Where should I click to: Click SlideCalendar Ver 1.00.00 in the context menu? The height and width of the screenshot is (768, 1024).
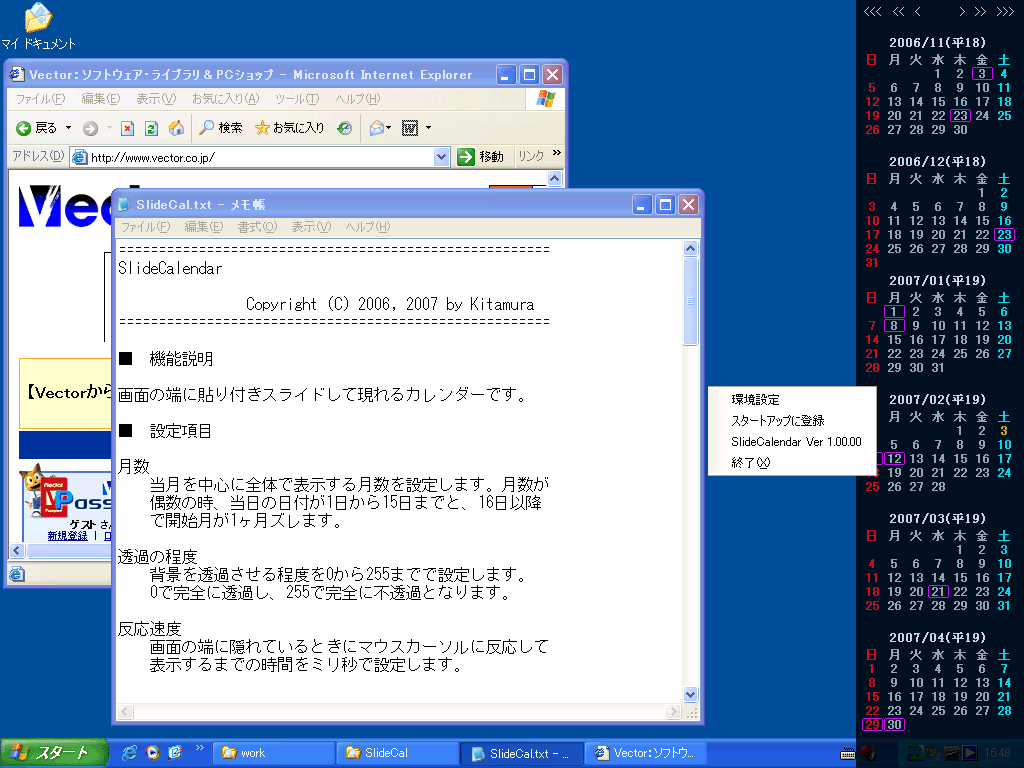coord(792,442)
